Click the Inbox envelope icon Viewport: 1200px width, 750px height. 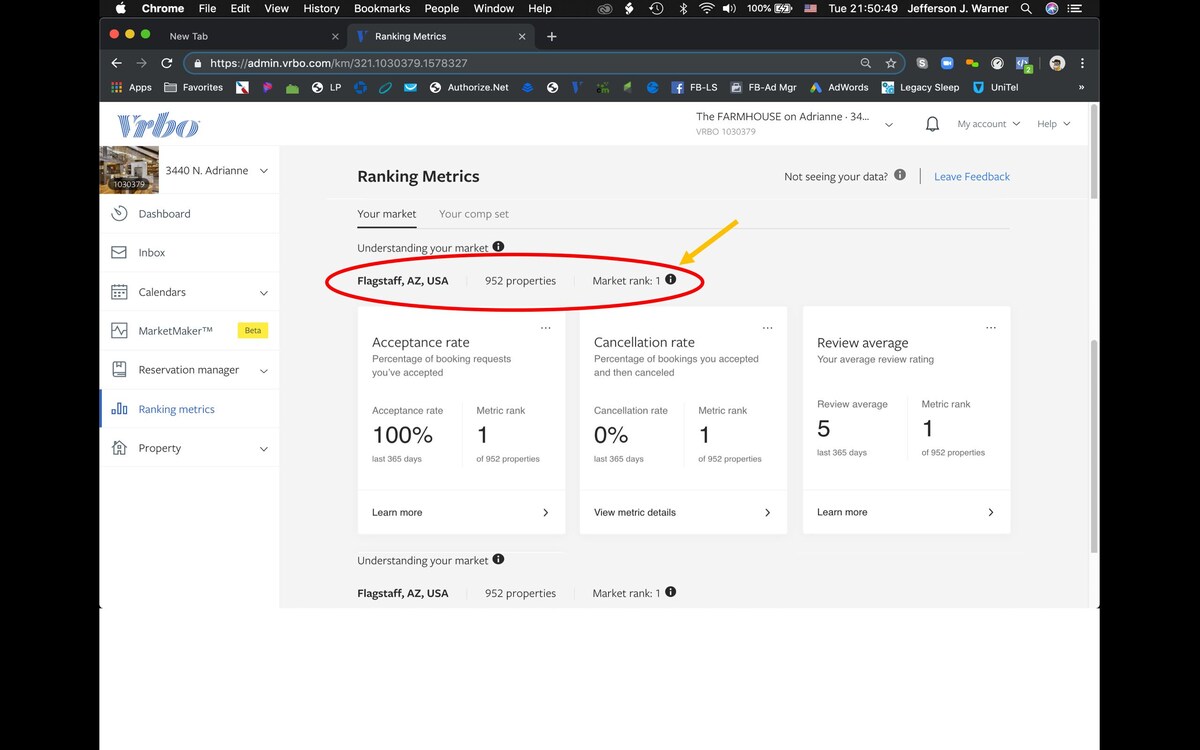[119, 253]
